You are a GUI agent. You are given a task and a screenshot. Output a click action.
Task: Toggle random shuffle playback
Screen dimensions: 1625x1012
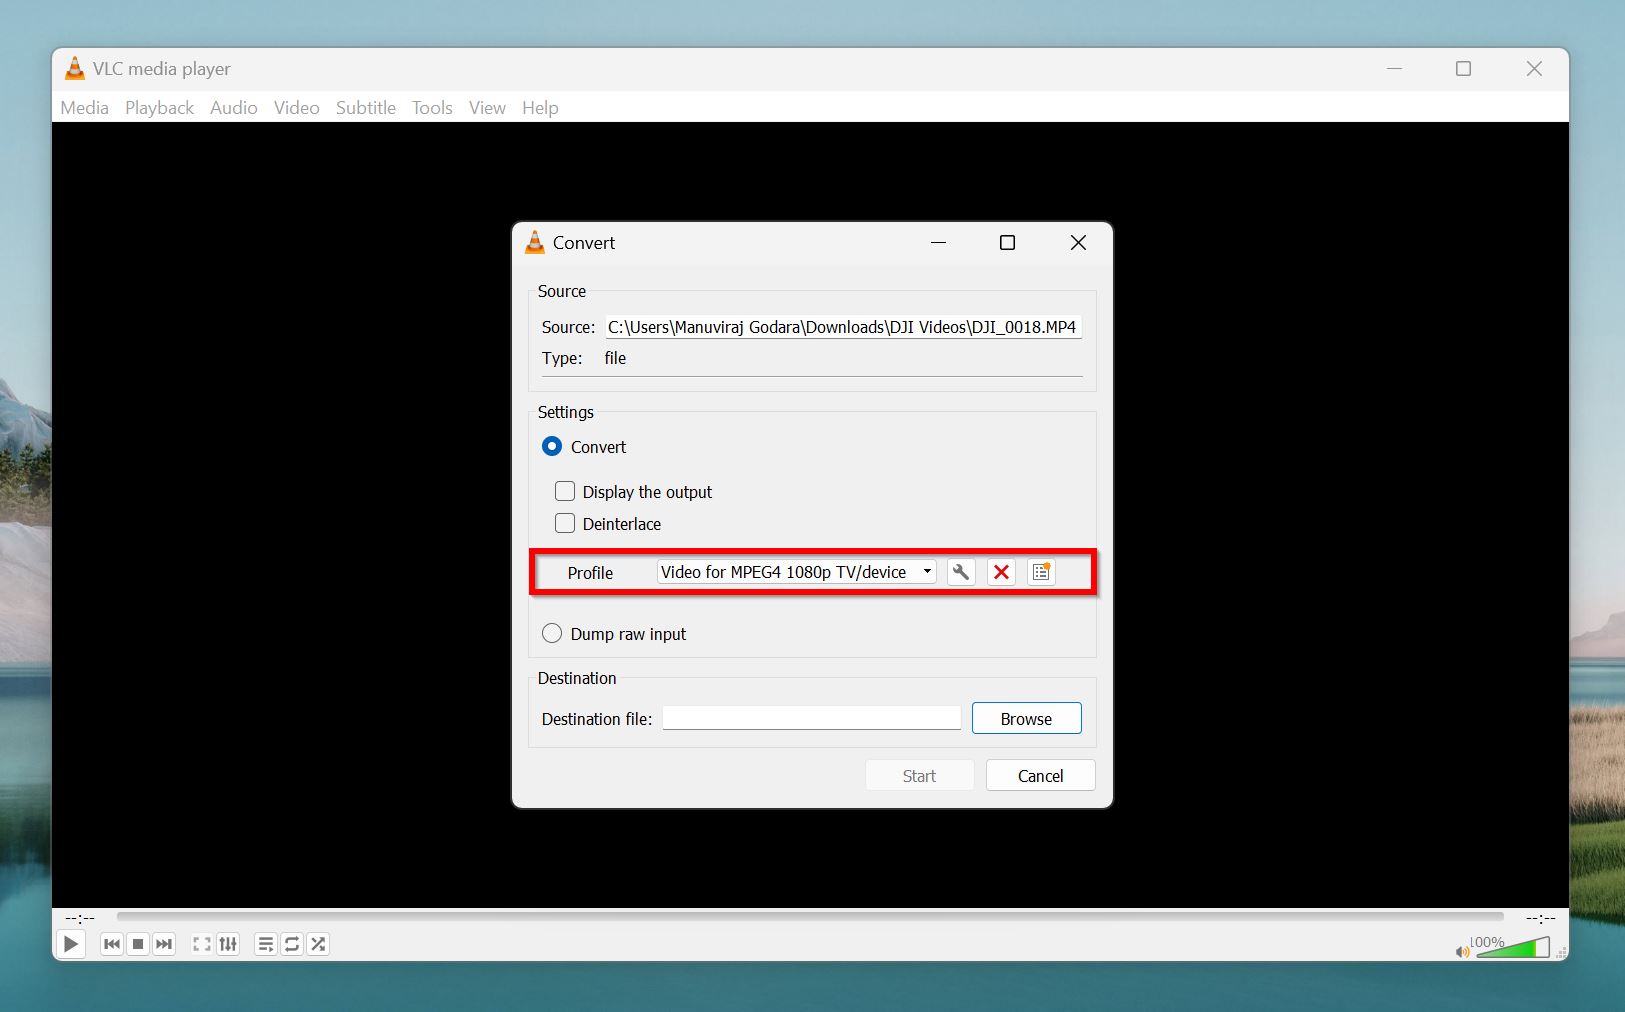pos(318,944)
